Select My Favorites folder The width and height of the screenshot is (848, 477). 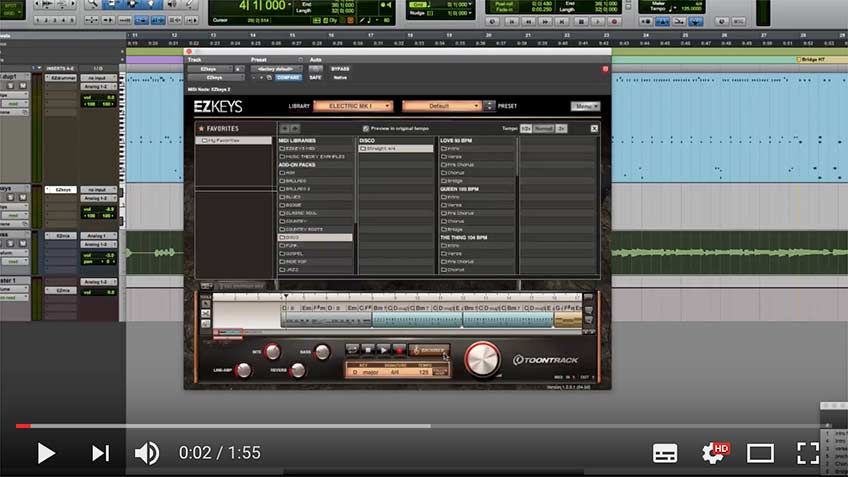234,140
